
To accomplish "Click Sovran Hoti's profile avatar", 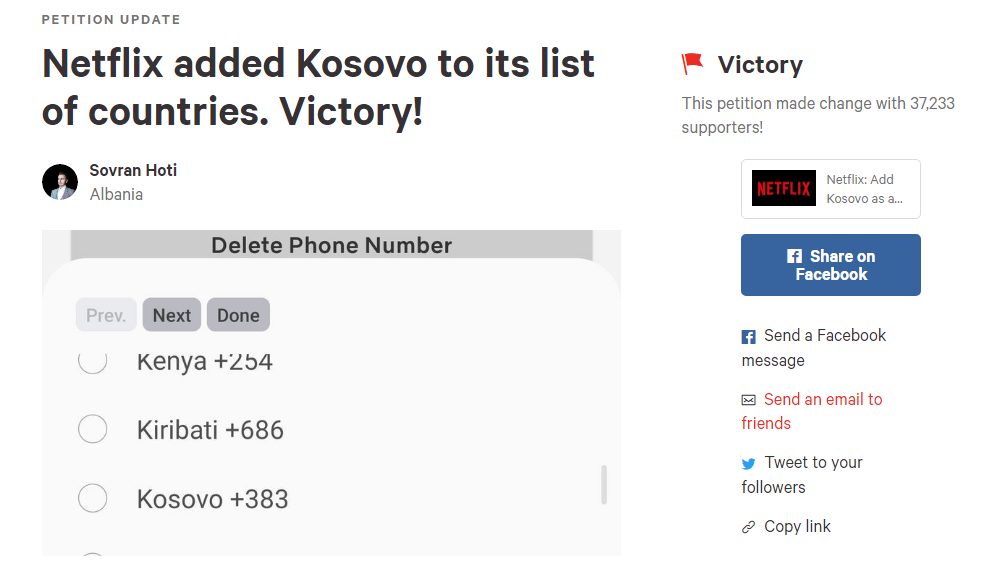I will click(x=60, y=182).
